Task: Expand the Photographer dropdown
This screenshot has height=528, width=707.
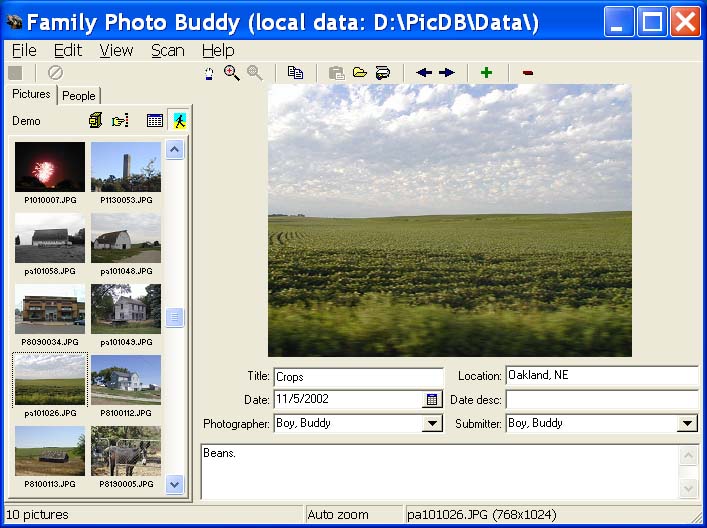Action: tap(432, 424)
